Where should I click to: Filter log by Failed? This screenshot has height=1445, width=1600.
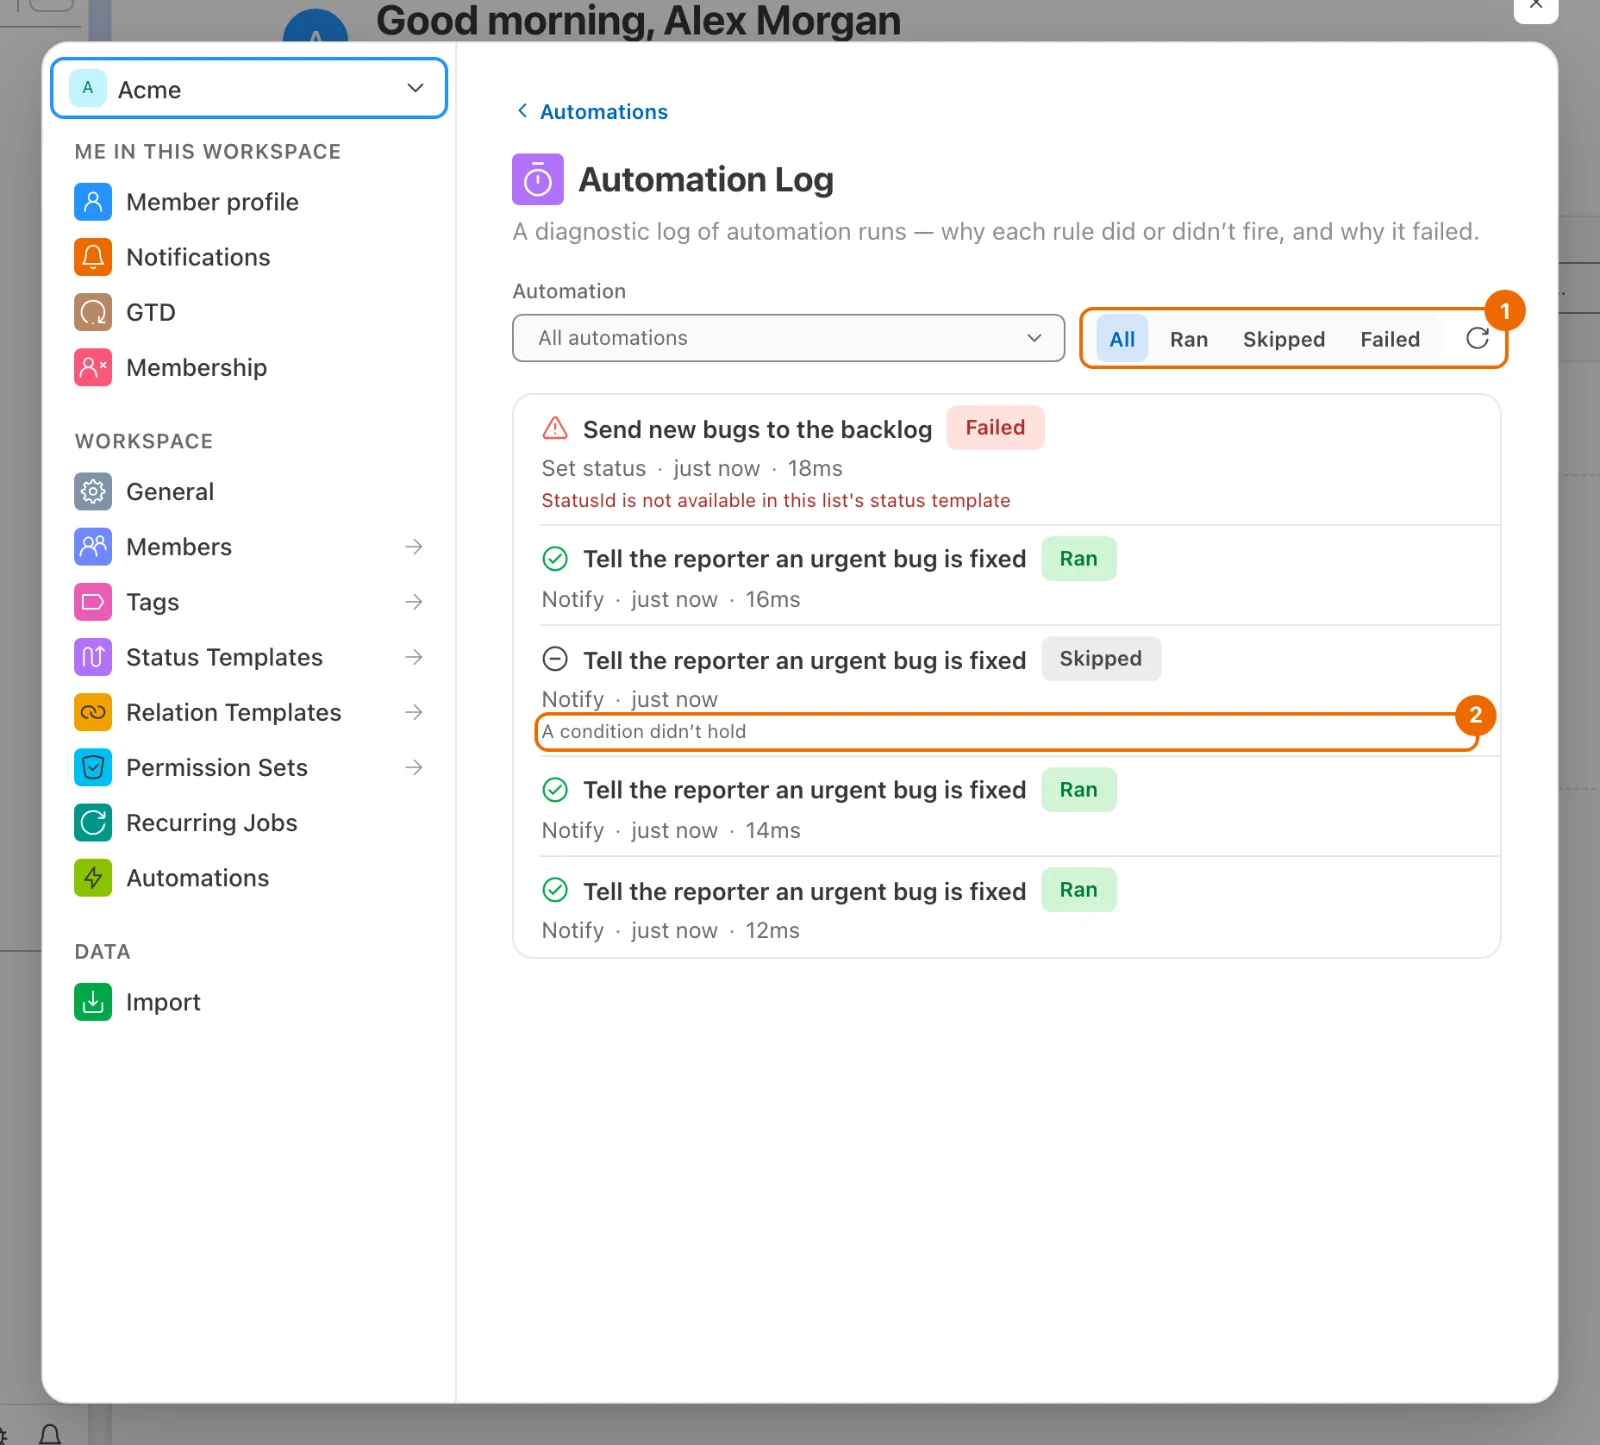[x=1390, y=339]
